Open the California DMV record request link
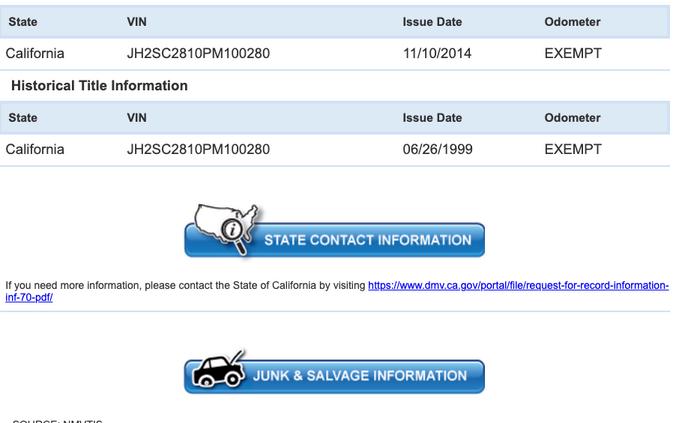 point(518,285)
